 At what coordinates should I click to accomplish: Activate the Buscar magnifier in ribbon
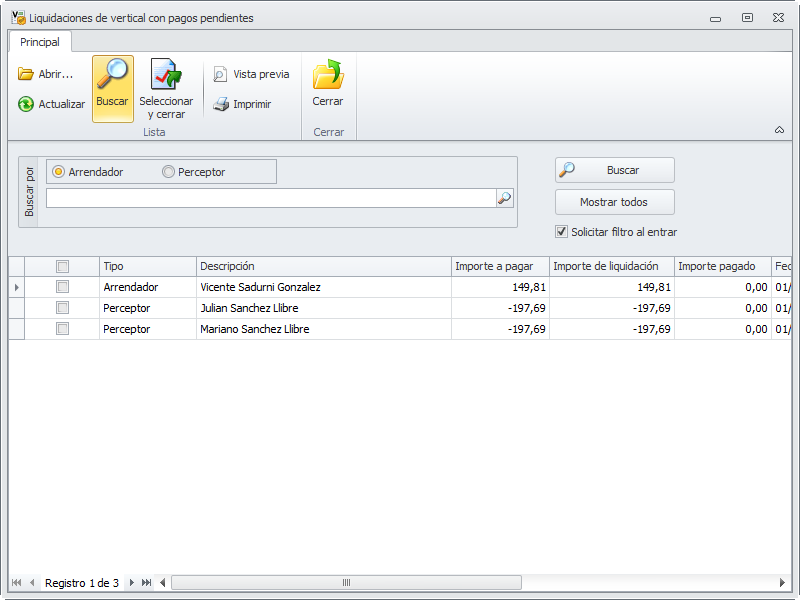(113, 89)
